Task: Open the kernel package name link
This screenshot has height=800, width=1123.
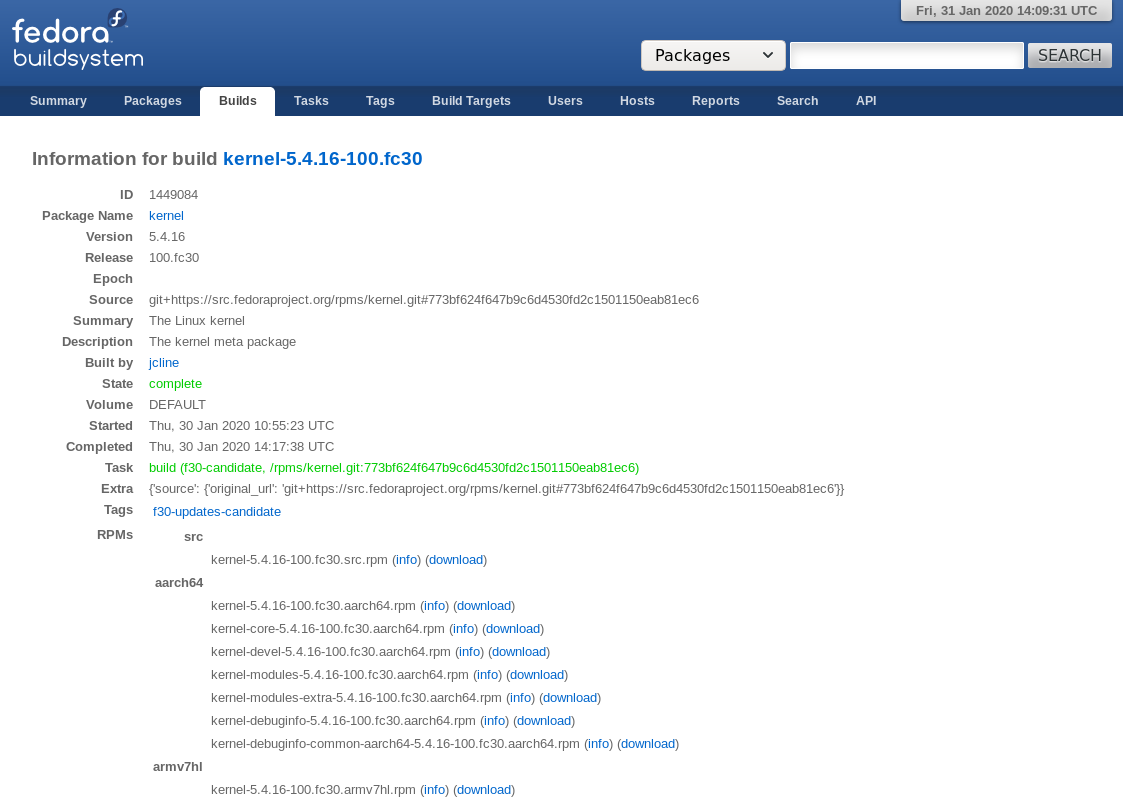Action: point(166,216)
